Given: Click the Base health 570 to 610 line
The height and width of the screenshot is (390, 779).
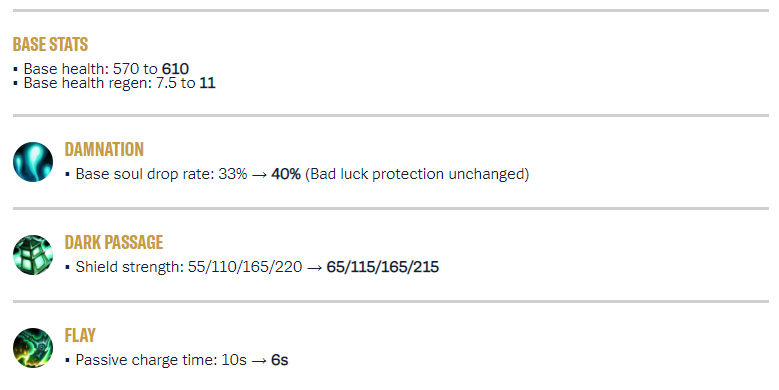Looking at the screenshot, I should pyautogui.click(x=101, y=69).
